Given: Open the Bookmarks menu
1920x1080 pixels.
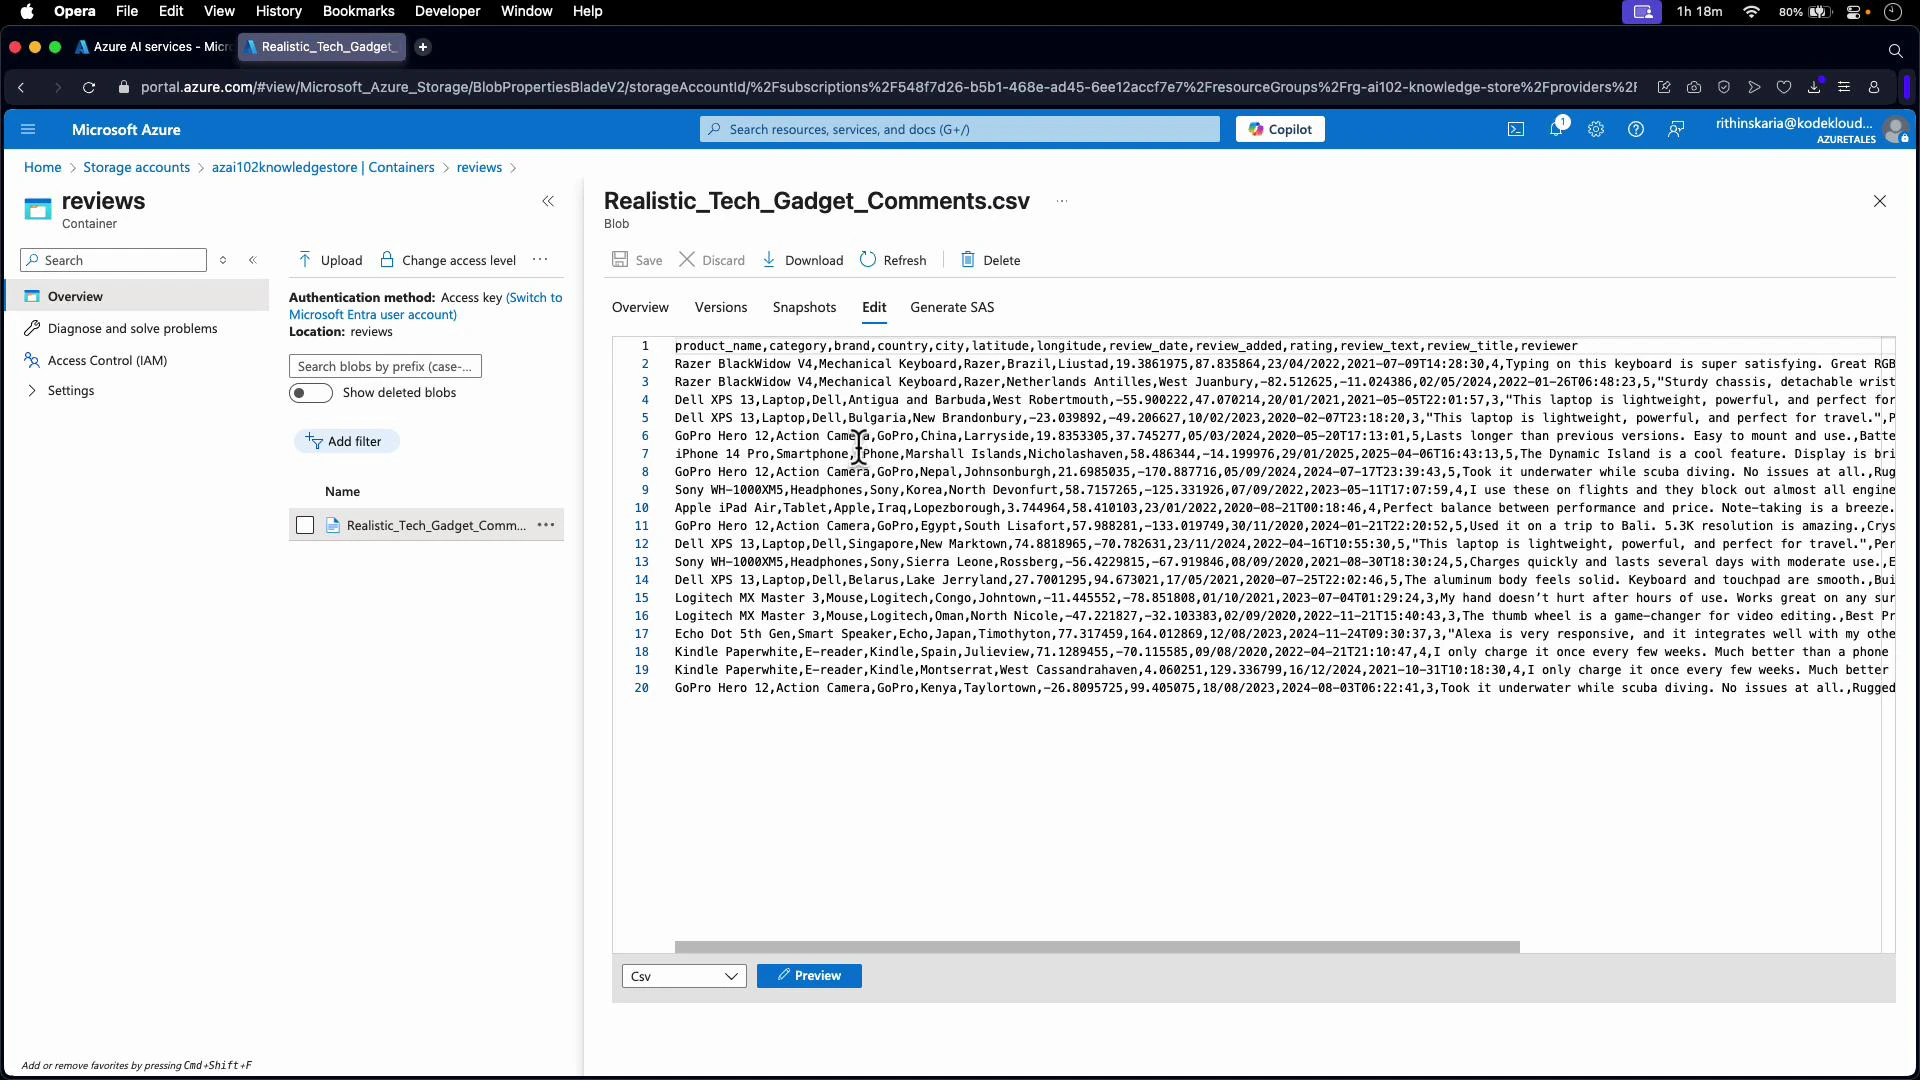Looking at the screenshot, I should (358, 11).
